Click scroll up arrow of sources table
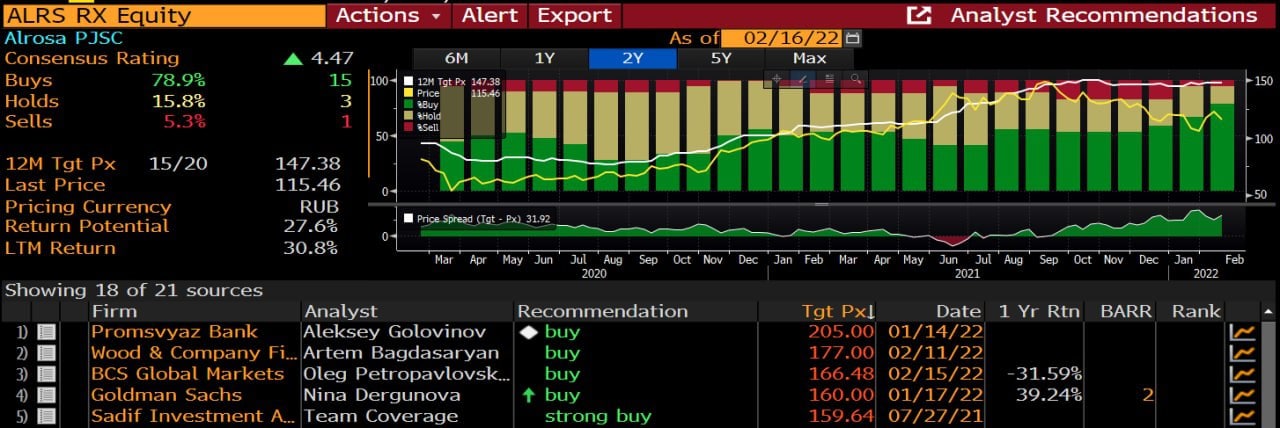This screenshot has width=1280, height=428. (x=1270, y=311)
